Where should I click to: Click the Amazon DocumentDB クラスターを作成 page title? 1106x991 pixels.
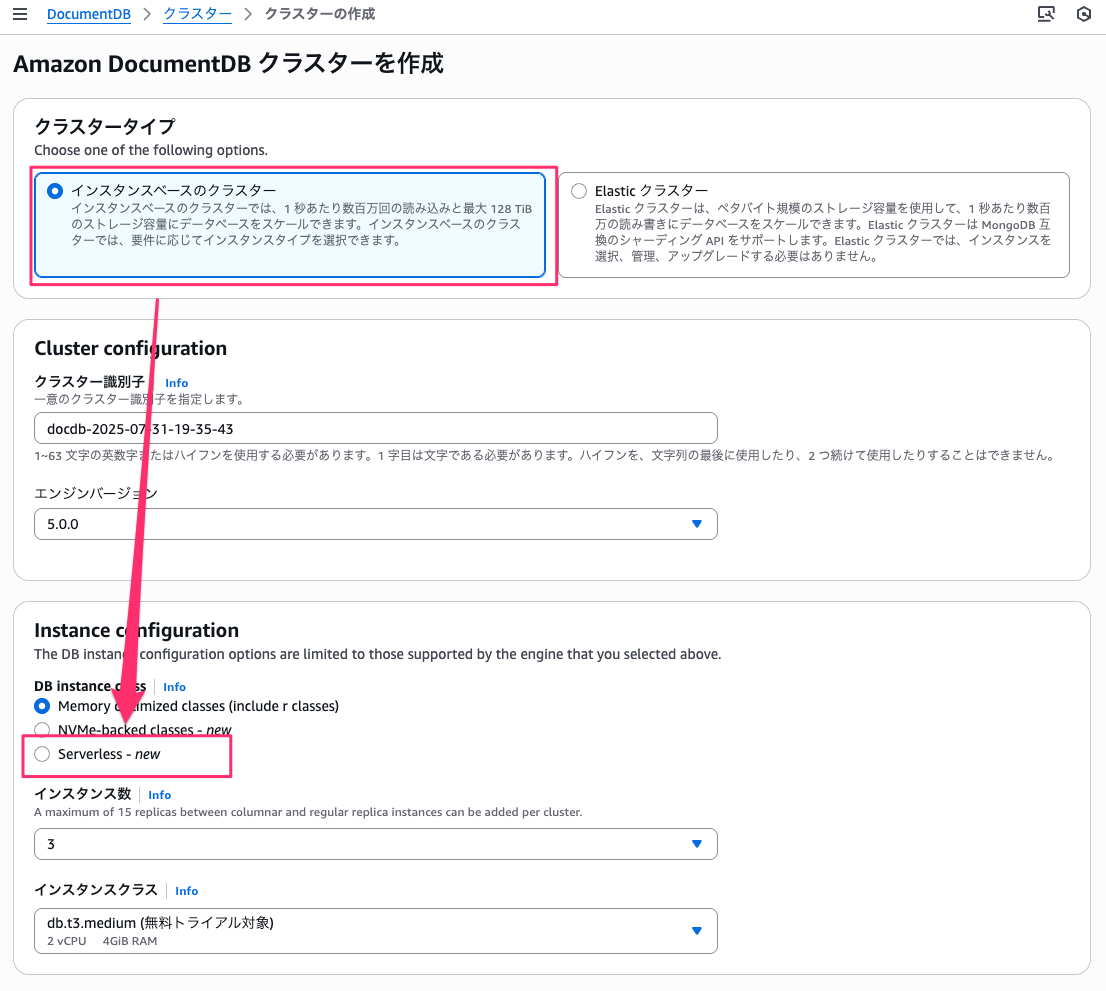229,63
